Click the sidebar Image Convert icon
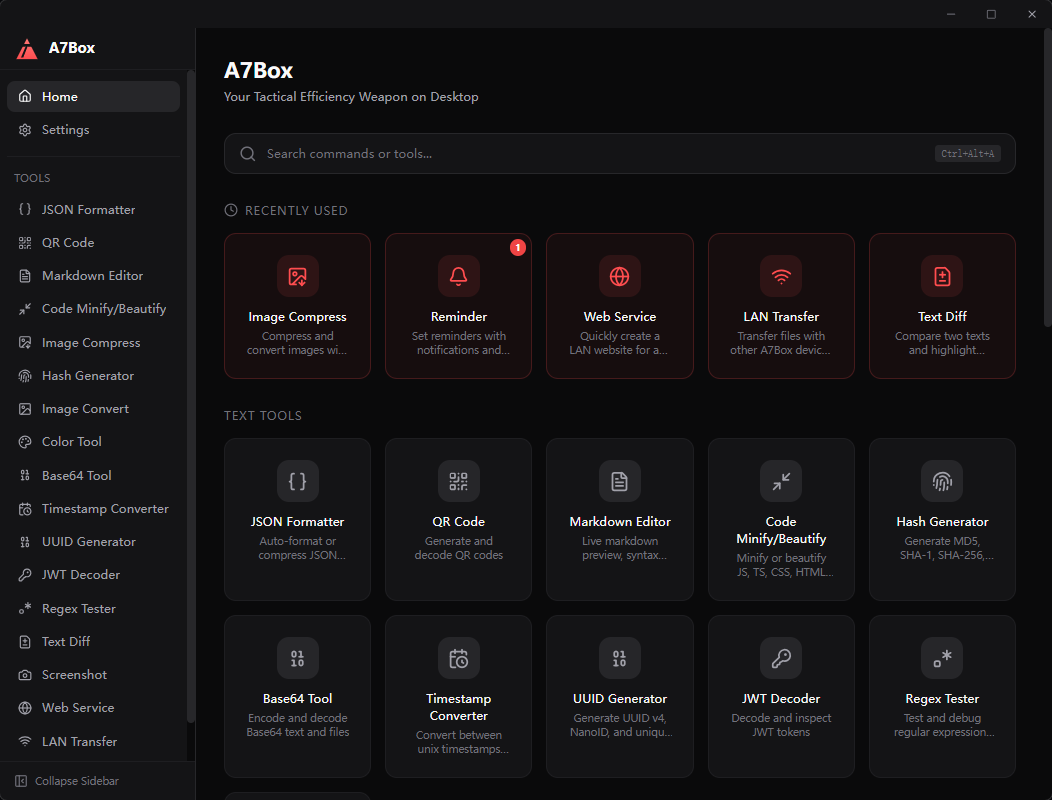This screenshot has width=1052, height=800. [25, 409]
